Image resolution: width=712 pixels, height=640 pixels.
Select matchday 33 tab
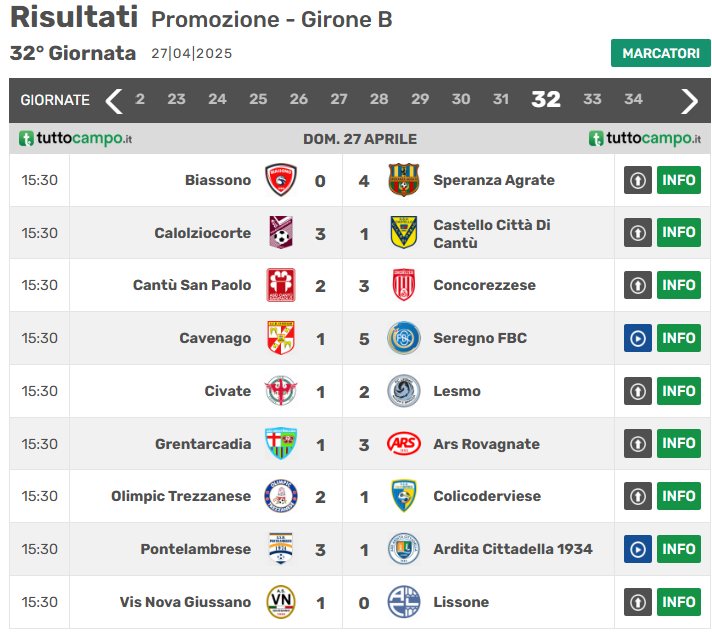click(593, 100)
